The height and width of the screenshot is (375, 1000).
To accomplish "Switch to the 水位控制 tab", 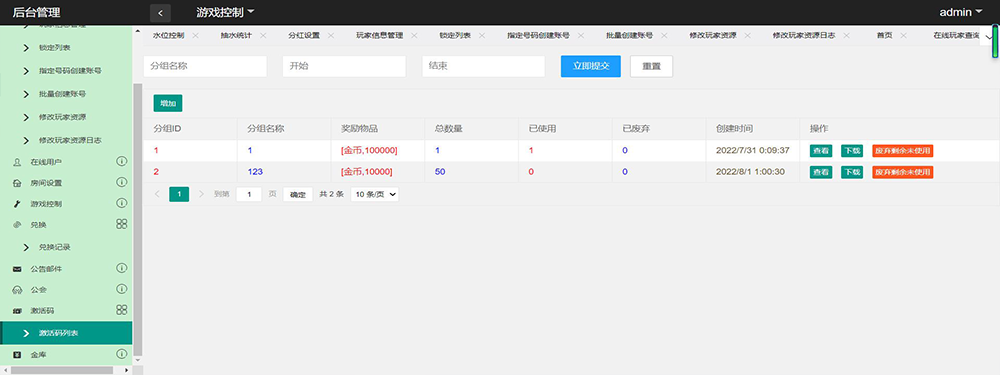I will [x=168, y=36].
